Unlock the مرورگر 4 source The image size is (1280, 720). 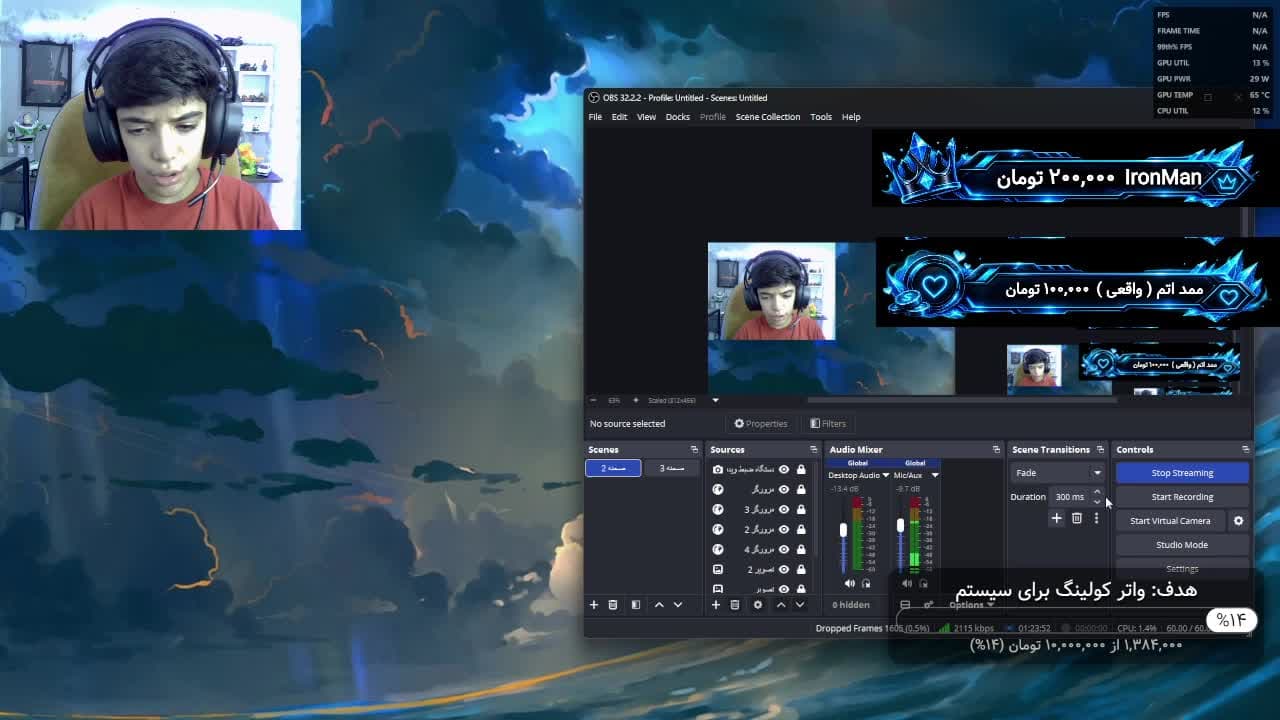coord(801,549)
